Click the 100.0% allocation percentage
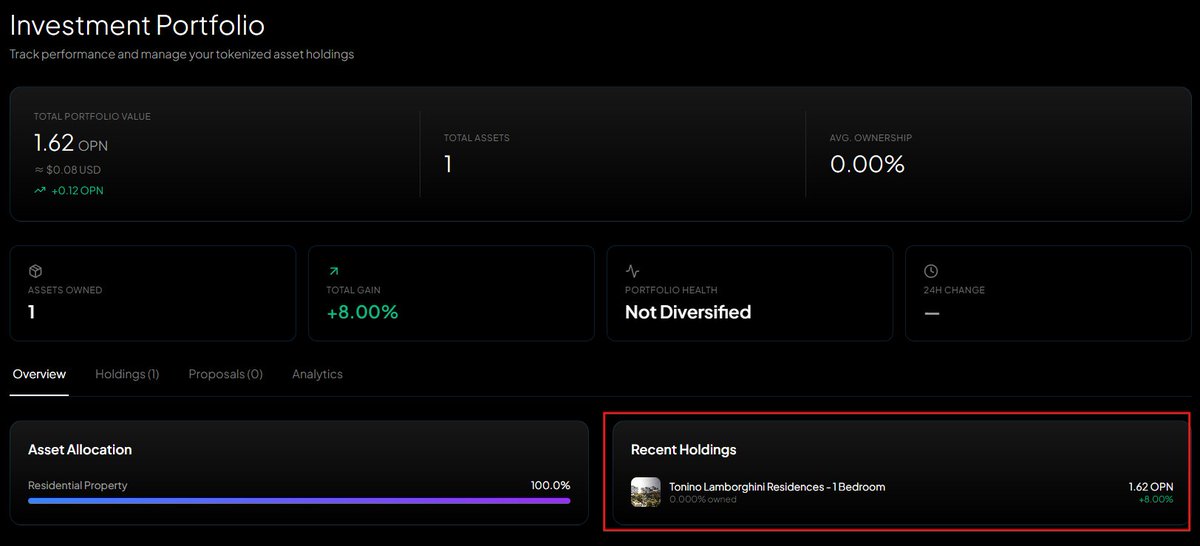1200x546 pixels. coord(550,485)
